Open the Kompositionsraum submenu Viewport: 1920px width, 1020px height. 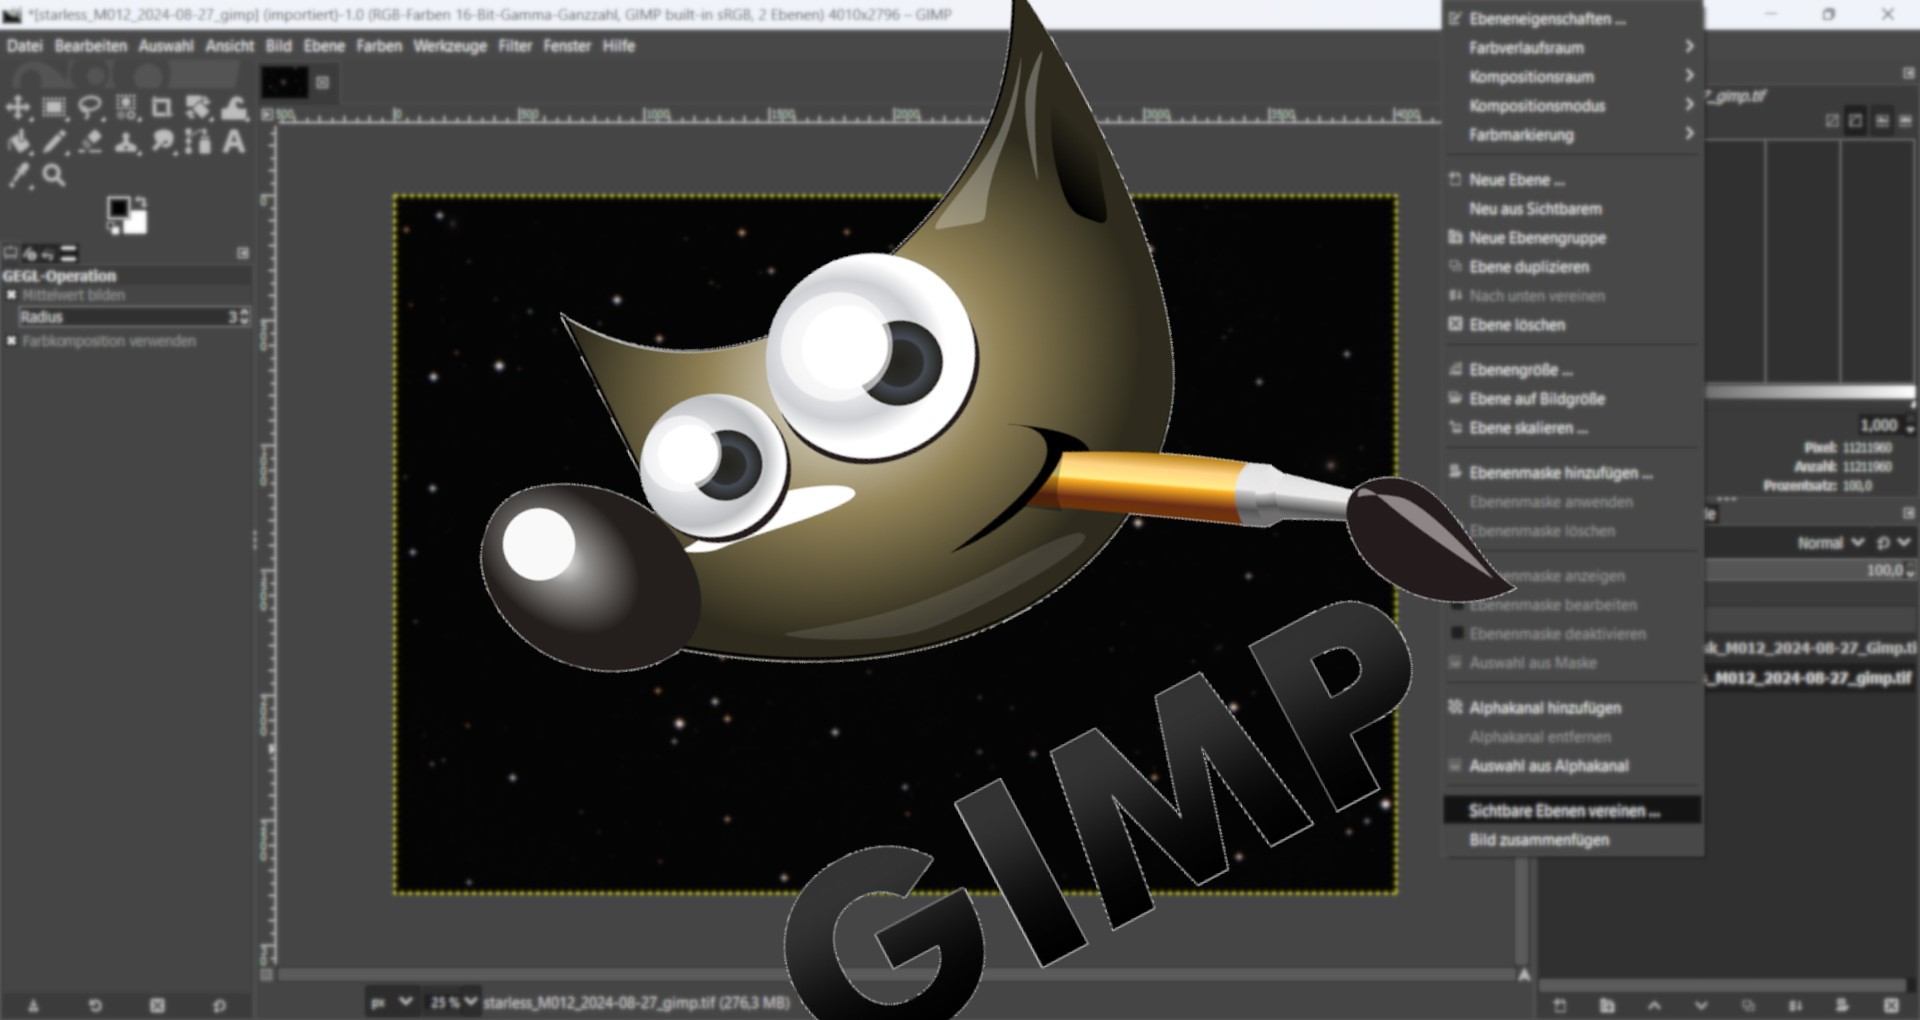1573,76
